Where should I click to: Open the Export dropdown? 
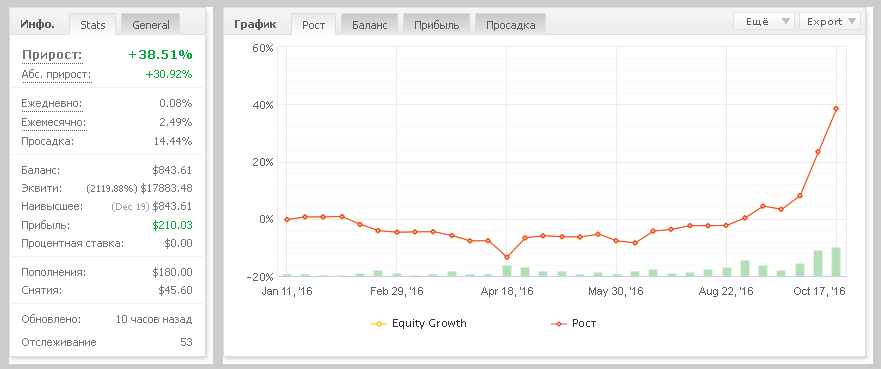tap(830, 21)
